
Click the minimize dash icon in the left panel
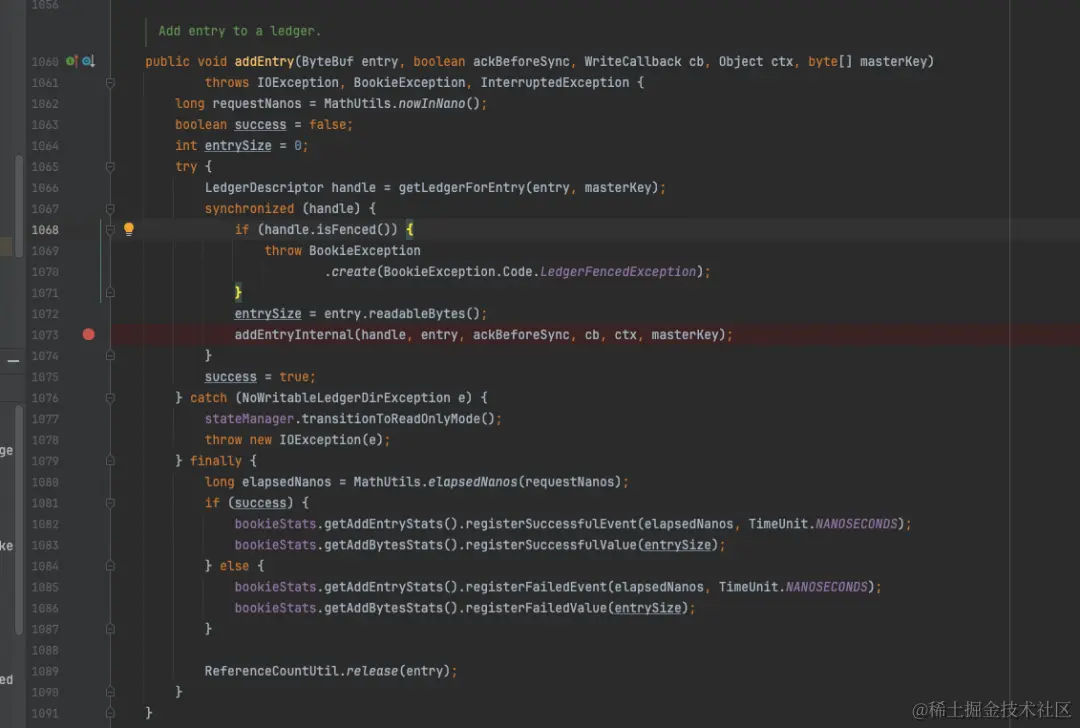(x=13, y=360)
